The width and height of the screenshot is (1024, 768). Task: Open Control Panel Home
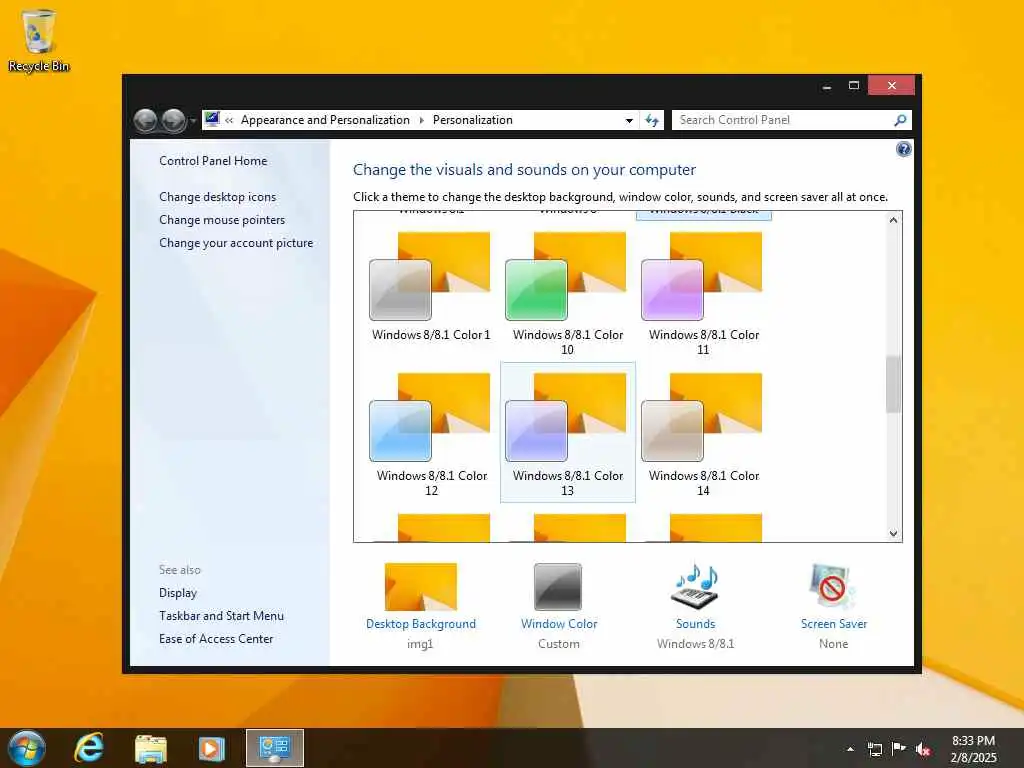(213, 161)
